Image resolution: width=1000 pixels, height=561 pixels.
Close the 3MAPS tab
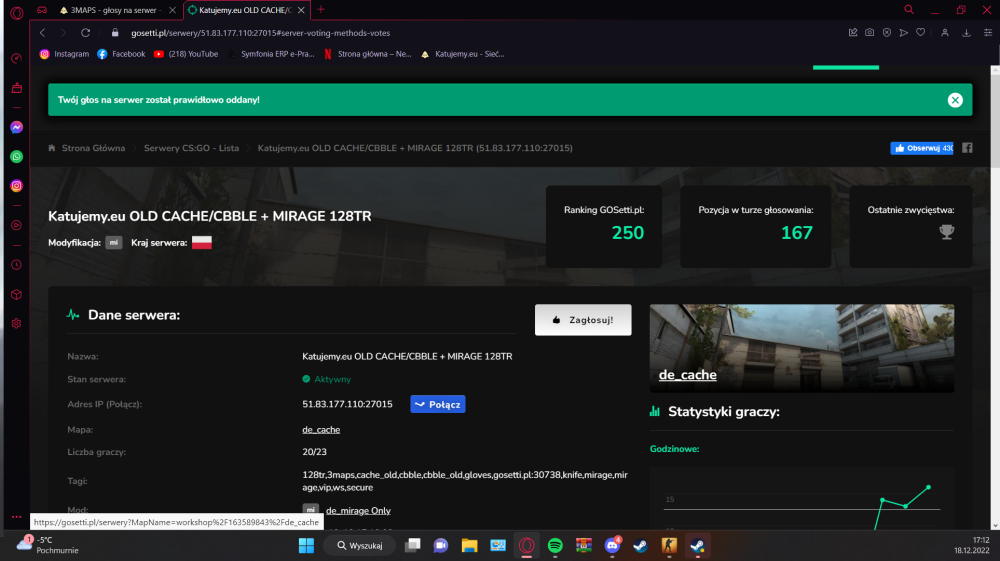tap(172, 10)
